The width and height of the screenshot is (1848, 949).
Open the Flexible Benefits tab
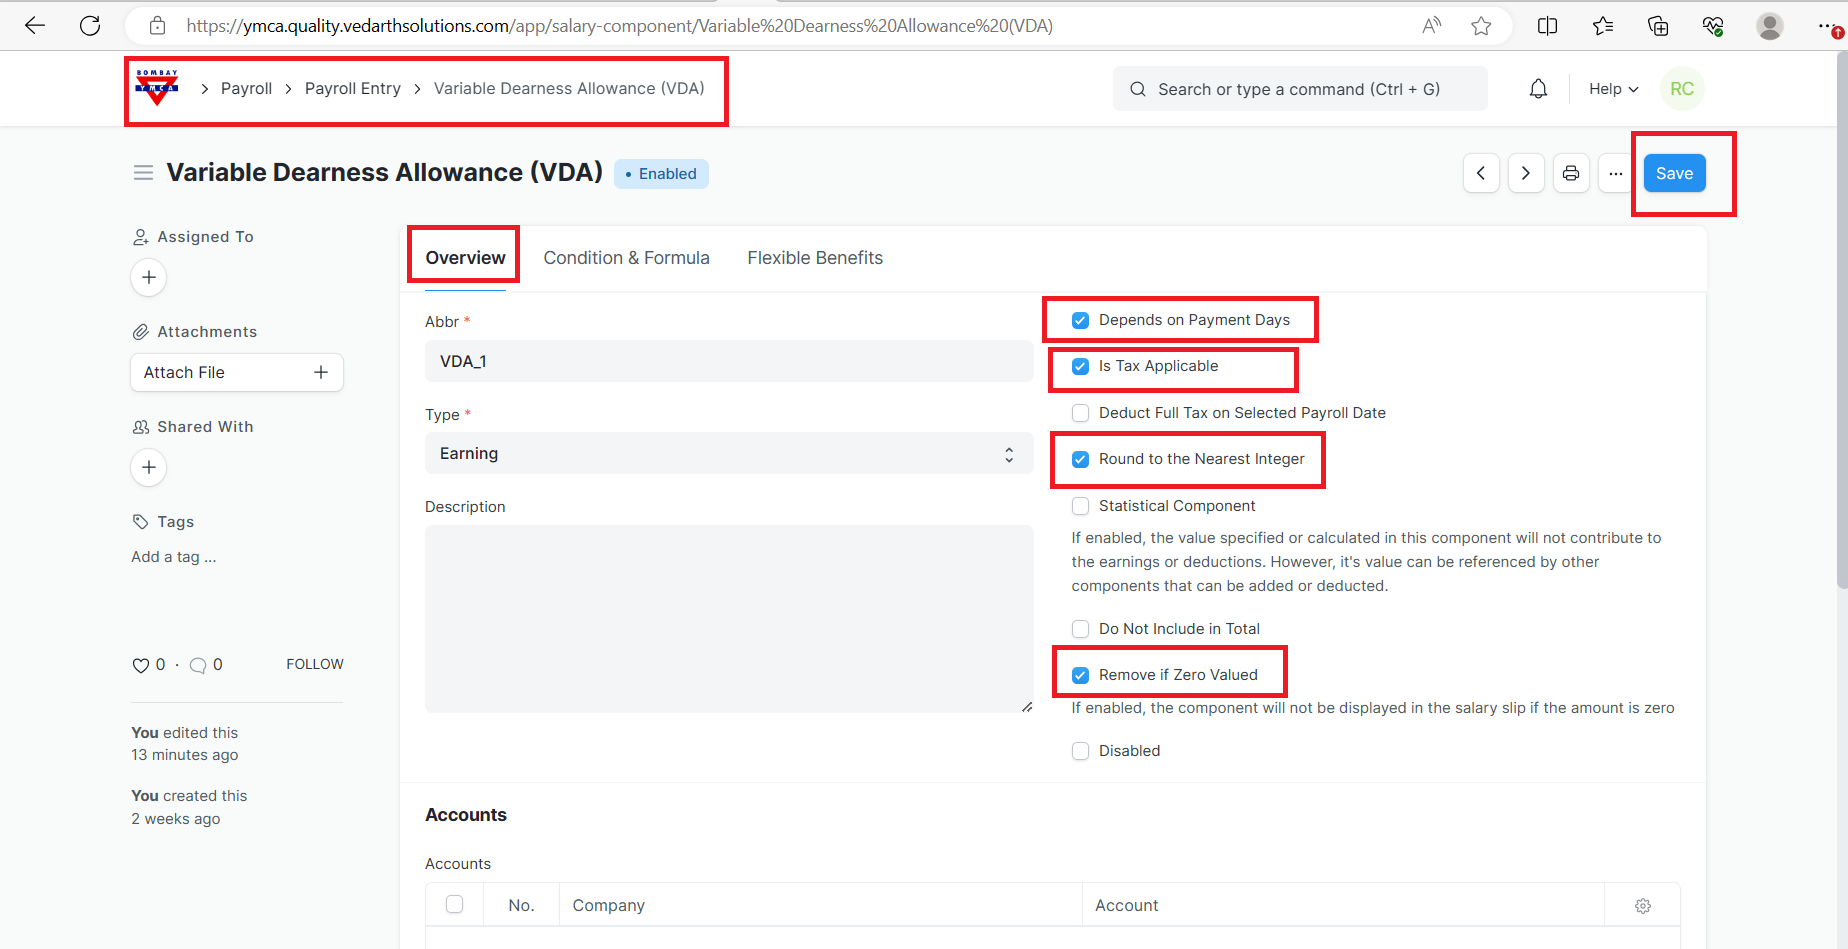pyautogui.click(x=814, y=258)
